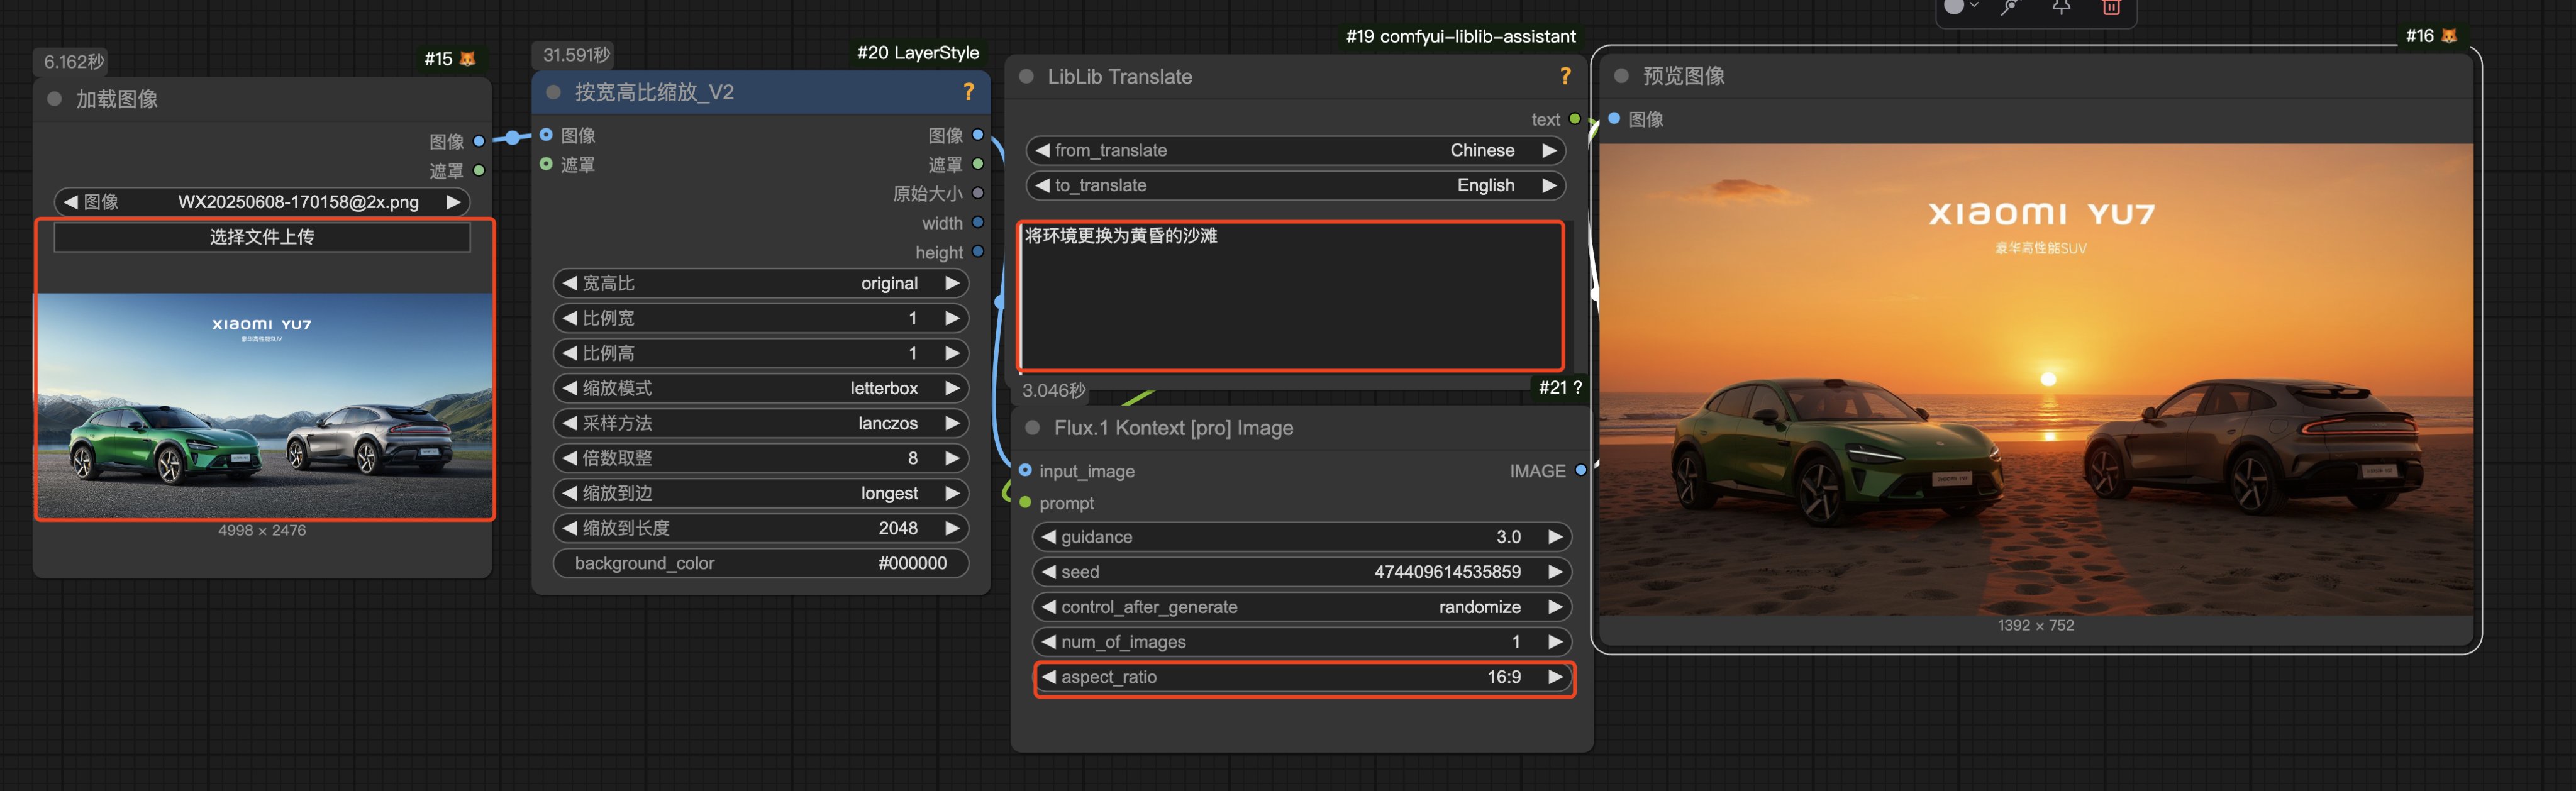Open the aspect_ratio combo showing 16:9

tap(1302, 677)
